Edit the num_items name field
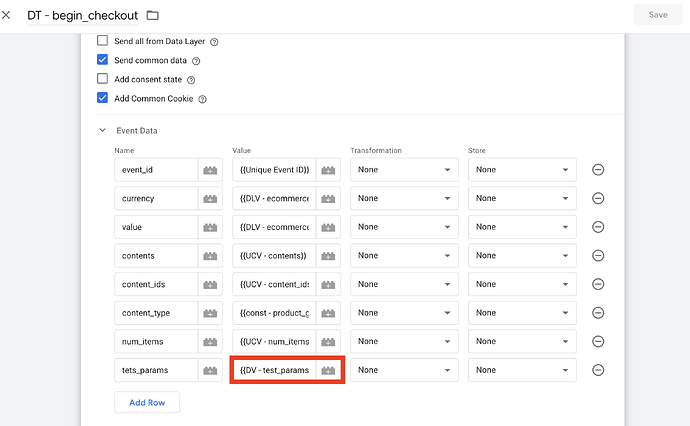The image size is (690, 426). [156, 342]
